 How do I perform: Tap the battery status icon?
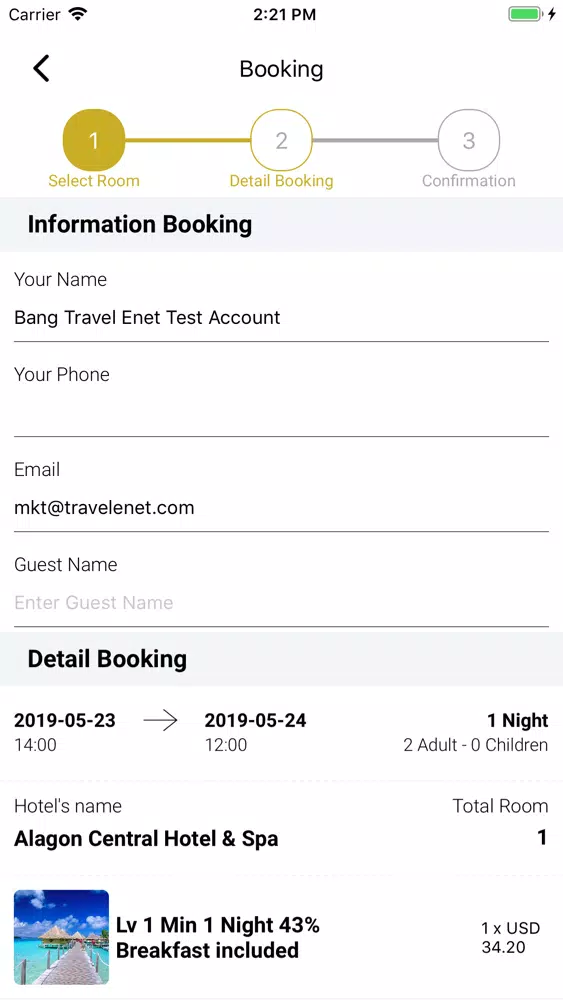pos(525,14)
